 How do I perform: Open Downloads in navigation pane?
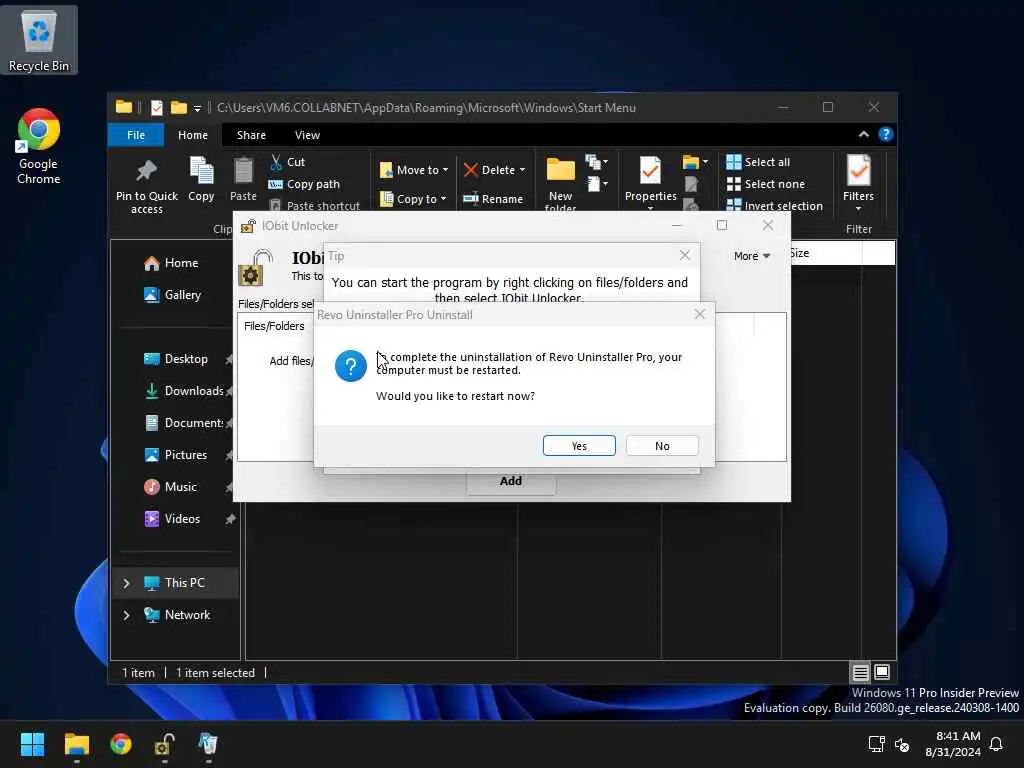pos(184,391)
